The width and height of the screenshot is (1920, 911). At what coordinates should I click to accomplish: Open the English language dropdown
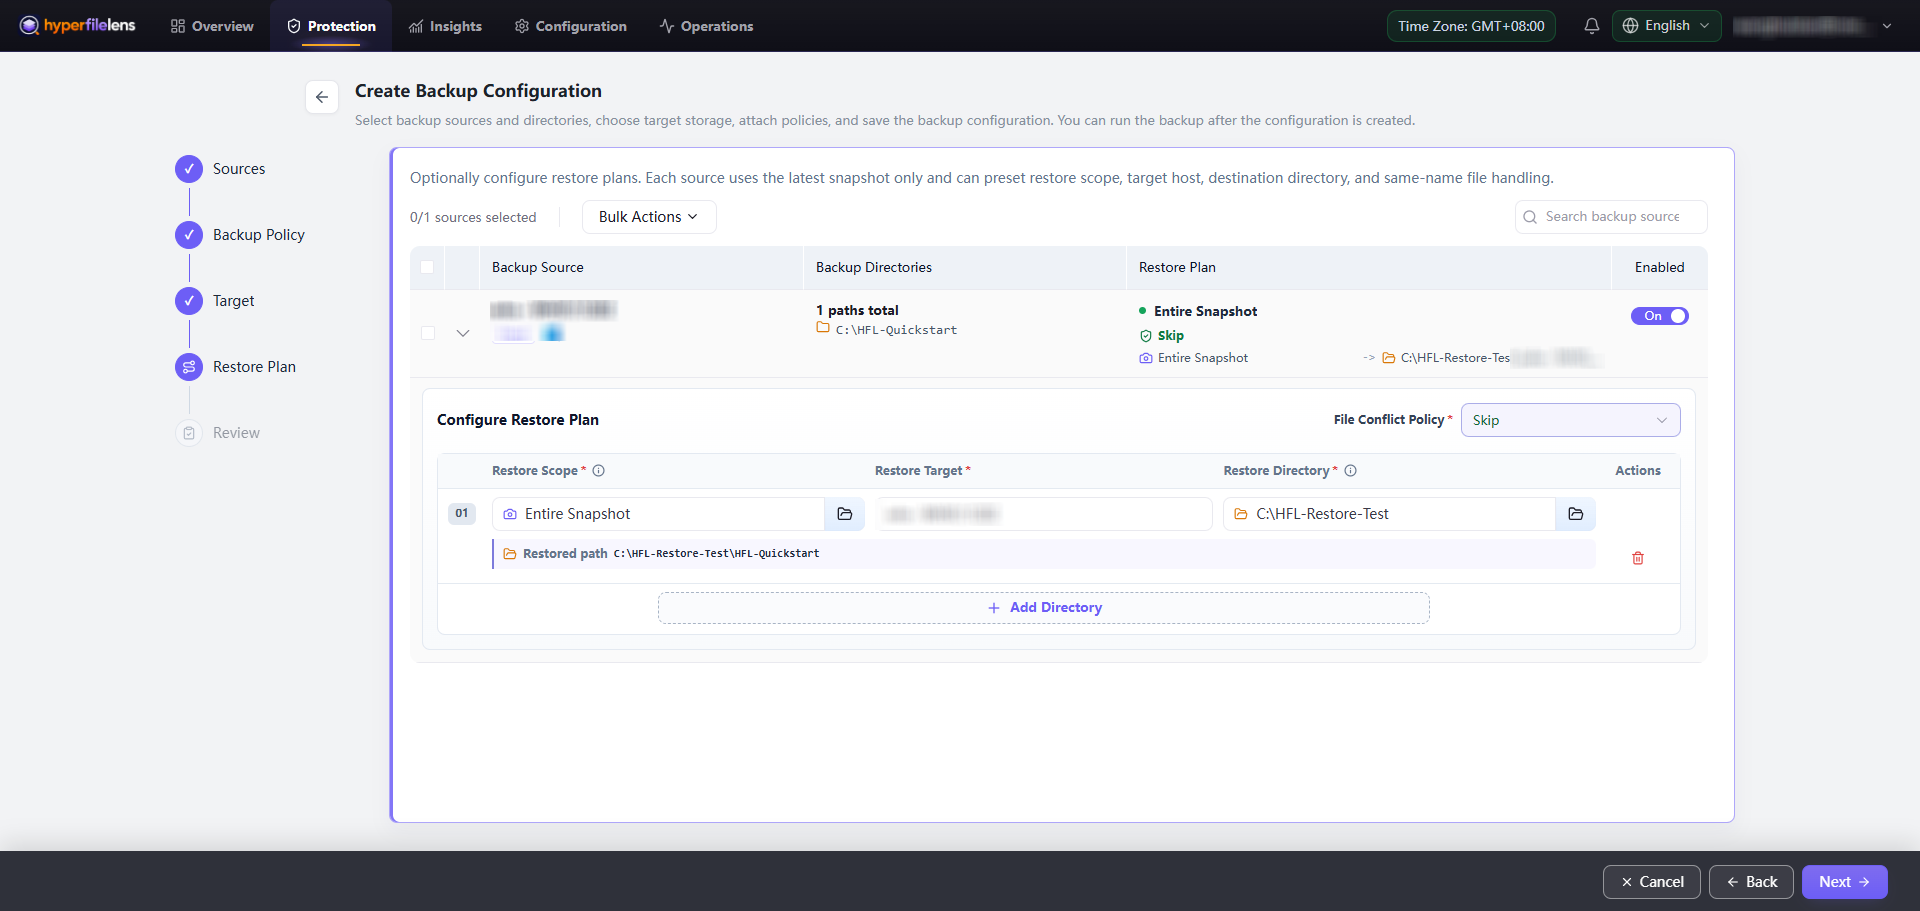click(1667, 26)
